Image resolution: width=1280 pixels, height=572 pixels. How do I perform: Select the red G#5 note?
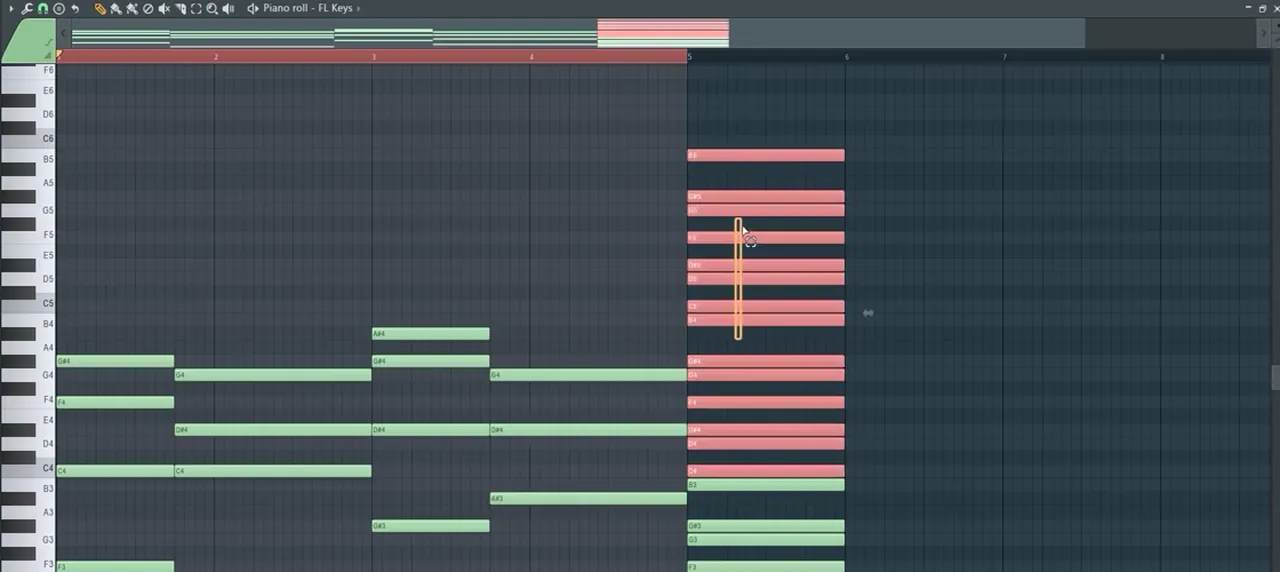766,196
